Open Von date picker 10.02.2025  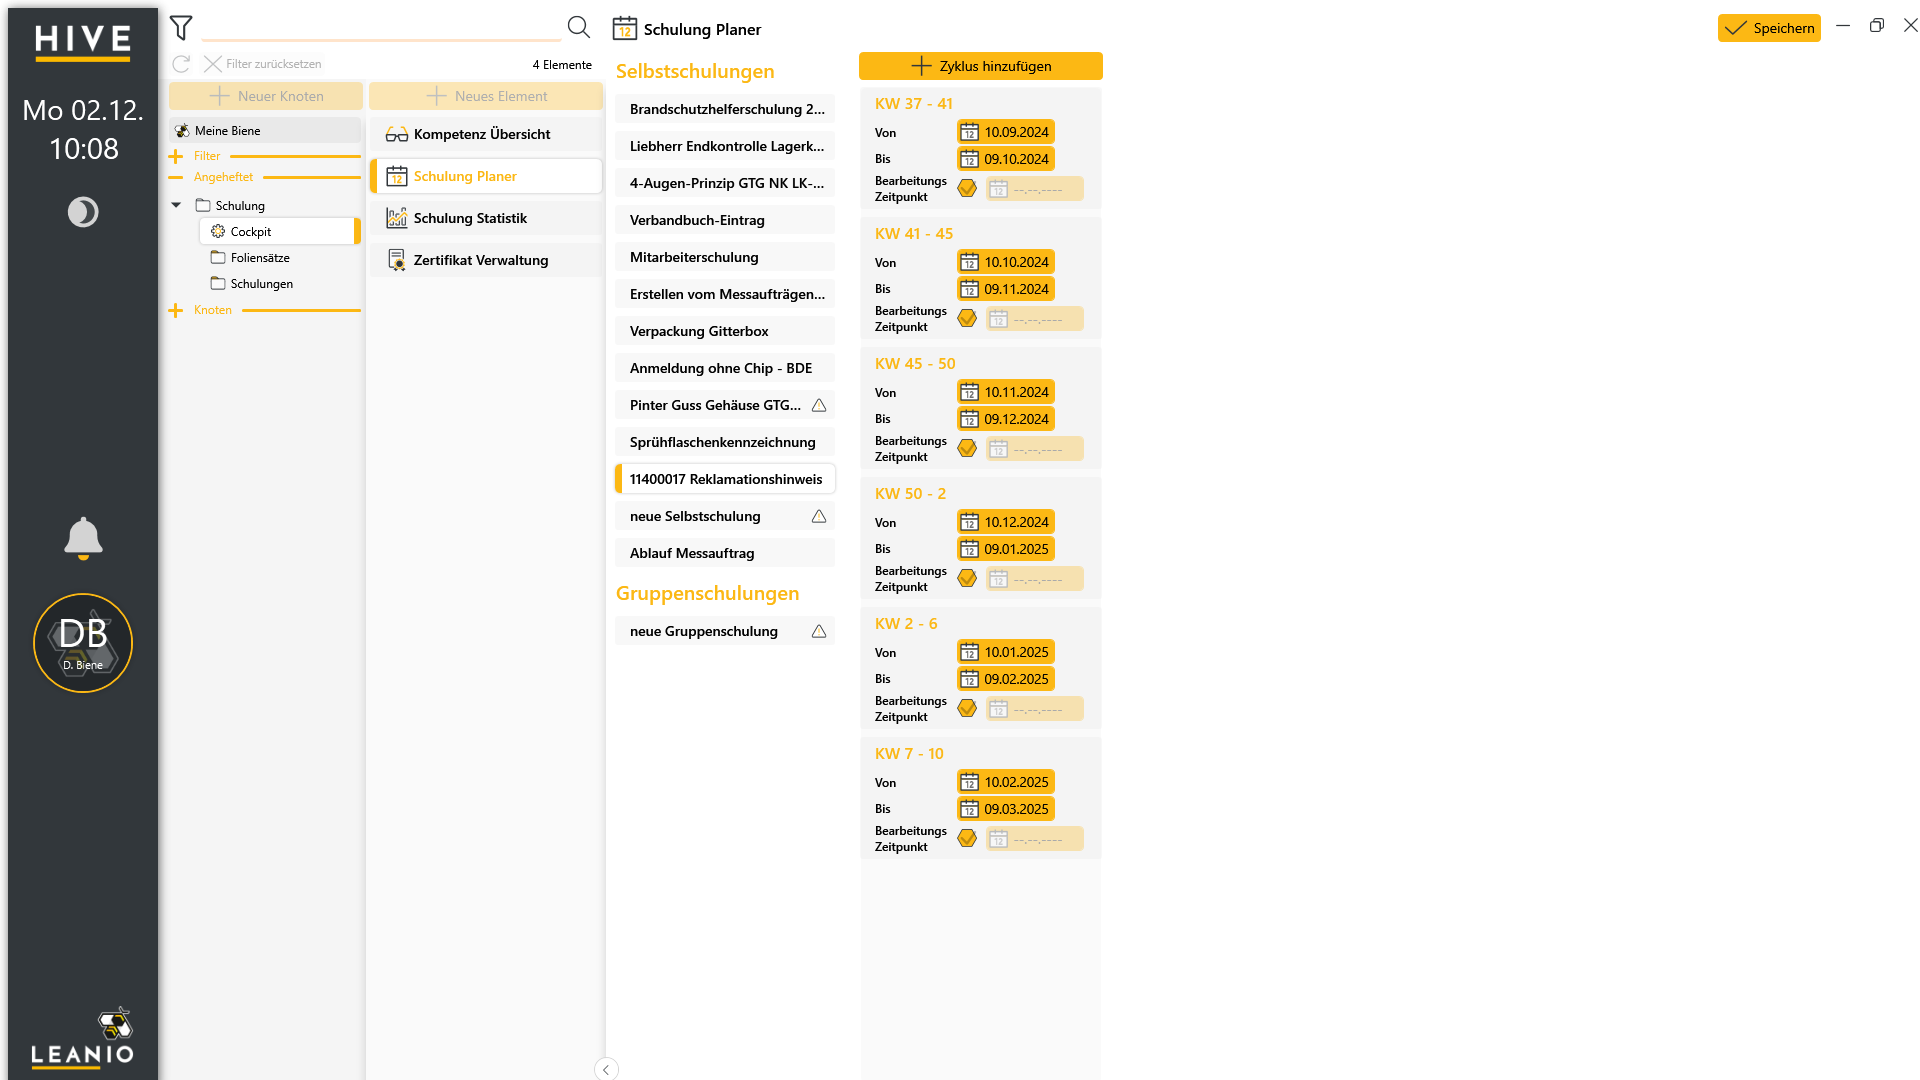pyautogui.click(x=1005, y=782)
